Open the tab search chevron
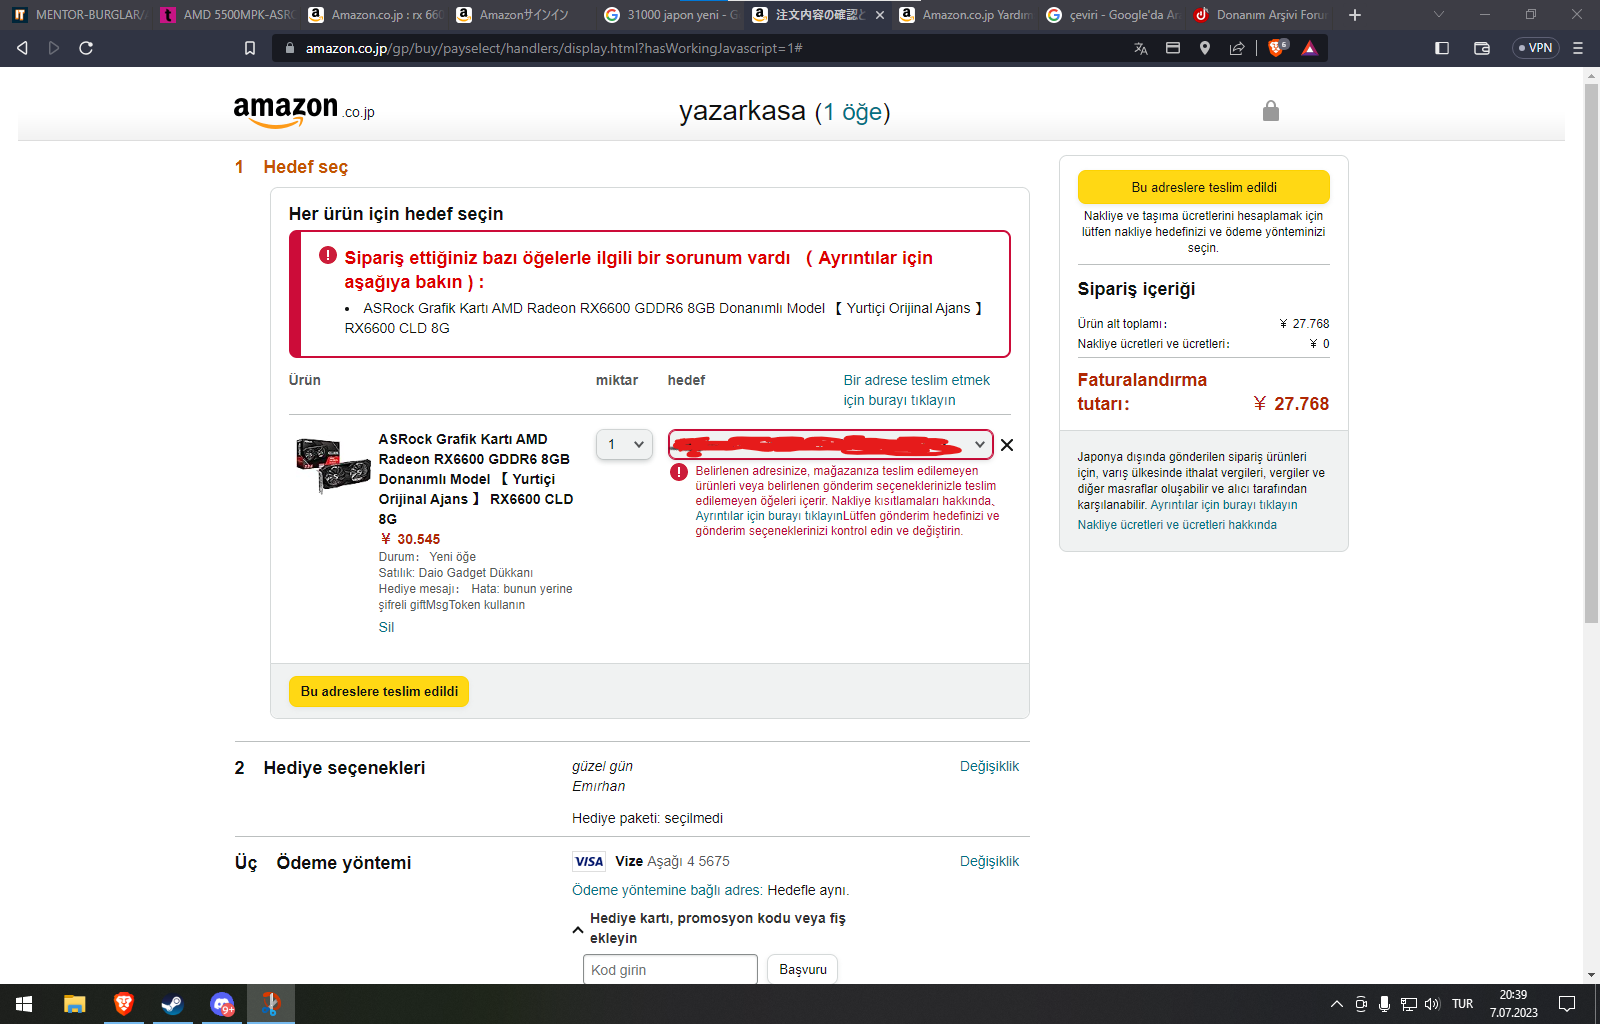1600x1024 pixels. (x=1439, y=15)
